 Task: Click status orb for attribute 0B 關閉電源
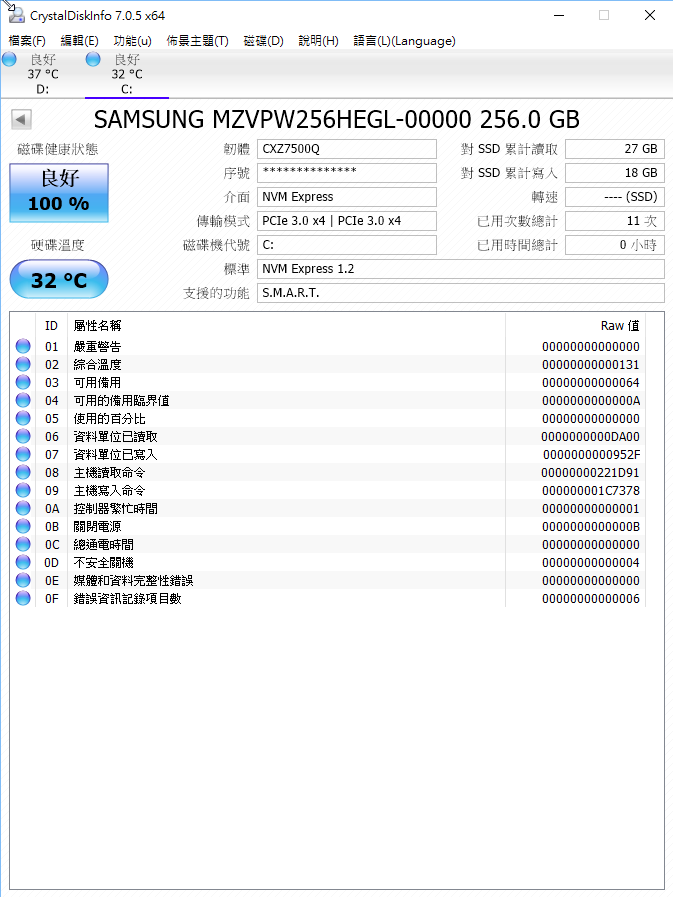pyautogui.click(x=23, y=527)
